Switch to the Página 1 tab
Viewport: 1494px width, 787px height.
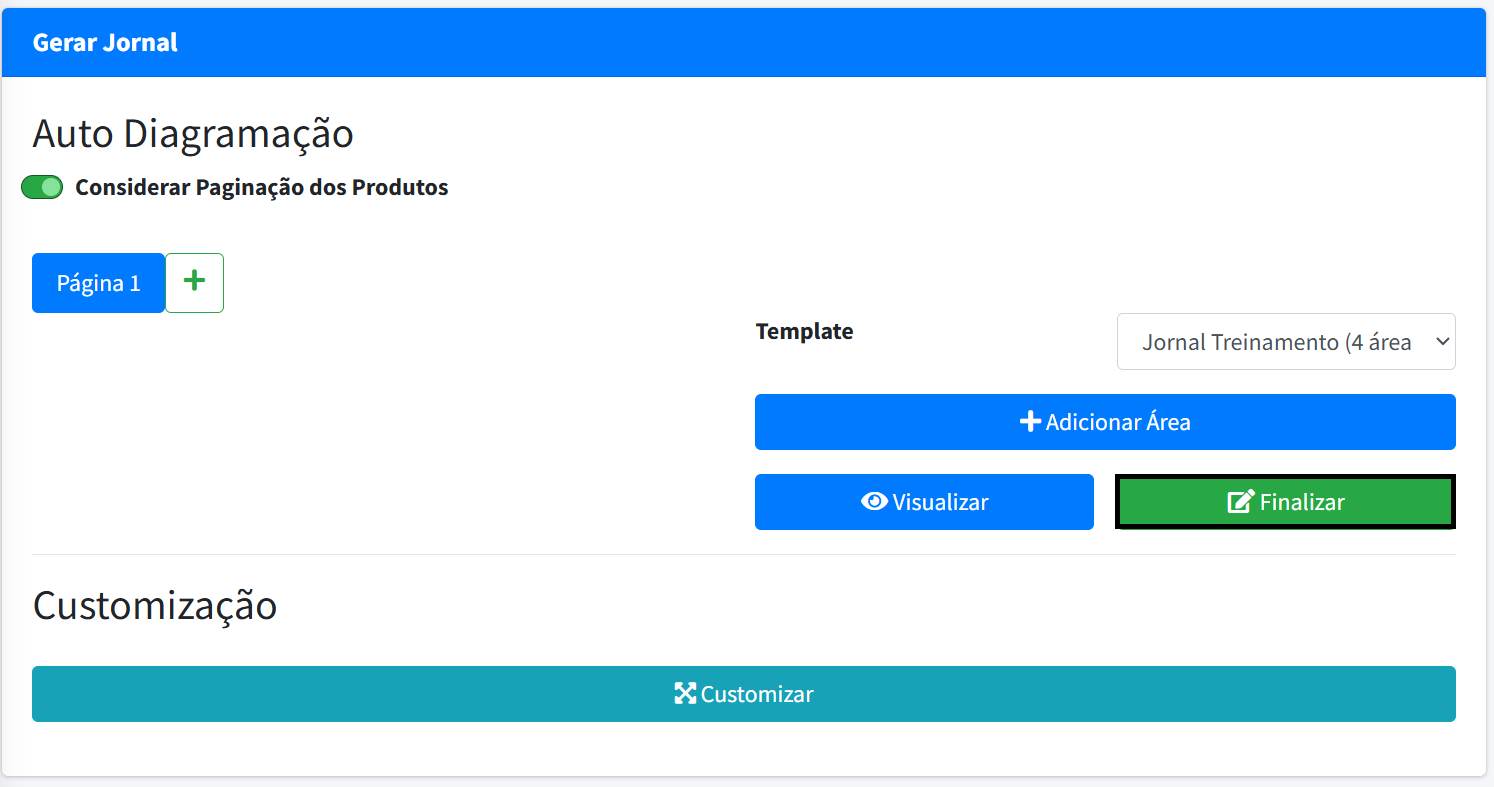point(98,283)
